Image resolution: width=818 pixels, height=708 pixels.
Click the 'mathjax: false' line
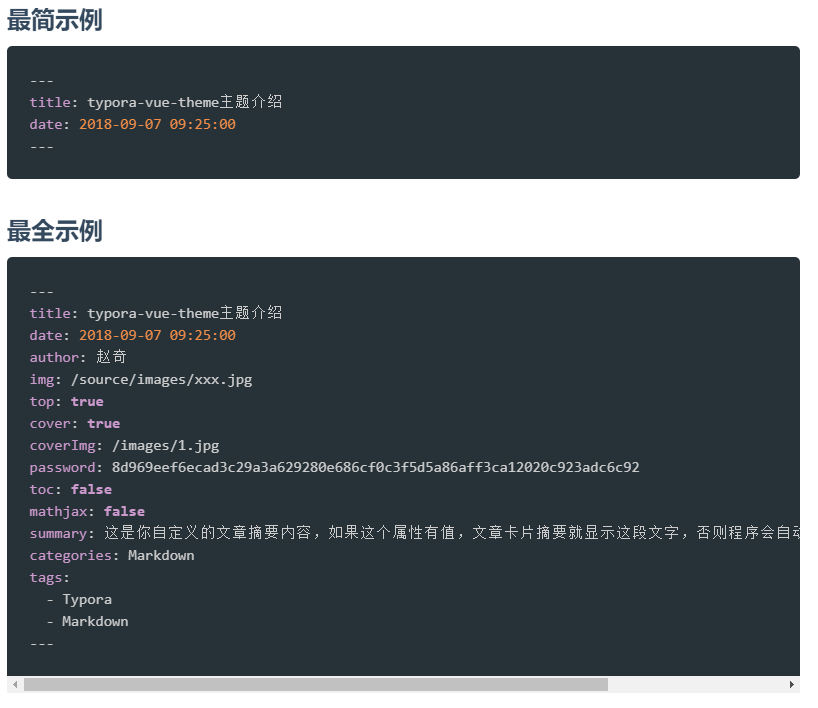tap(87, 511)
